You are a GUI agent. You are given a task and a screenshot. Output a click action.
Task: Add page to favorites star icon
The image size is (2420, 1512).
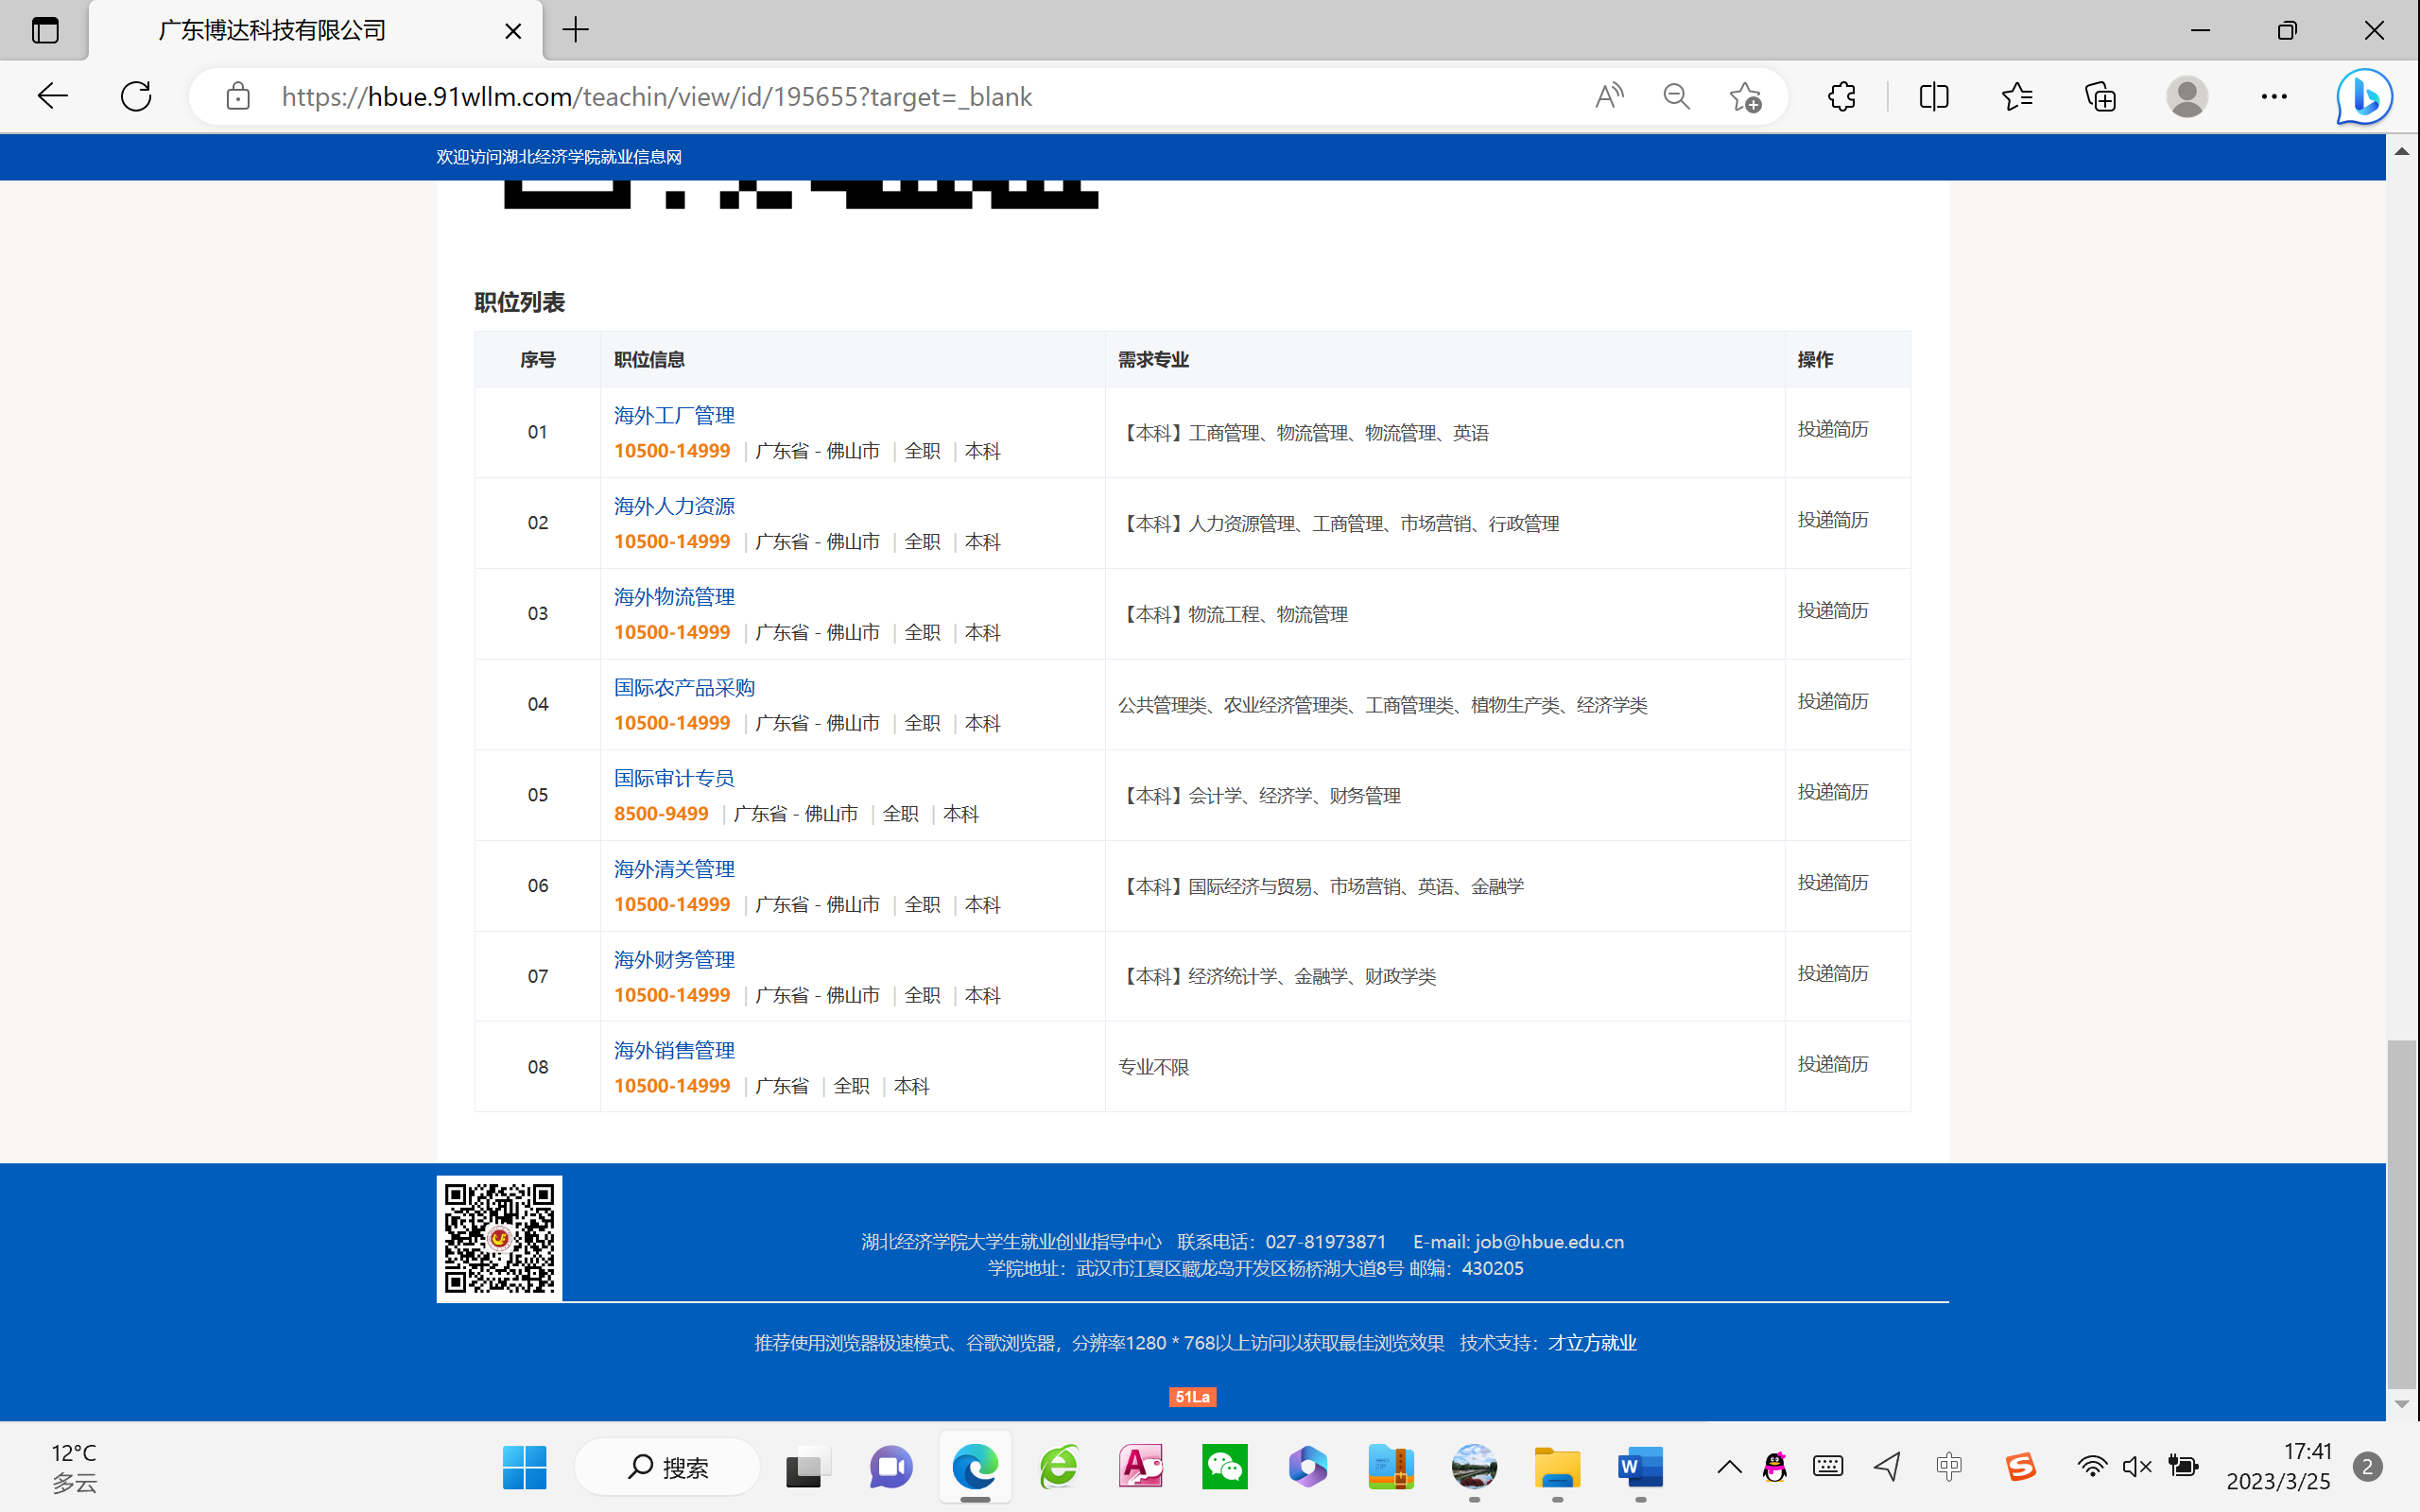click(x=1745, y=96)
